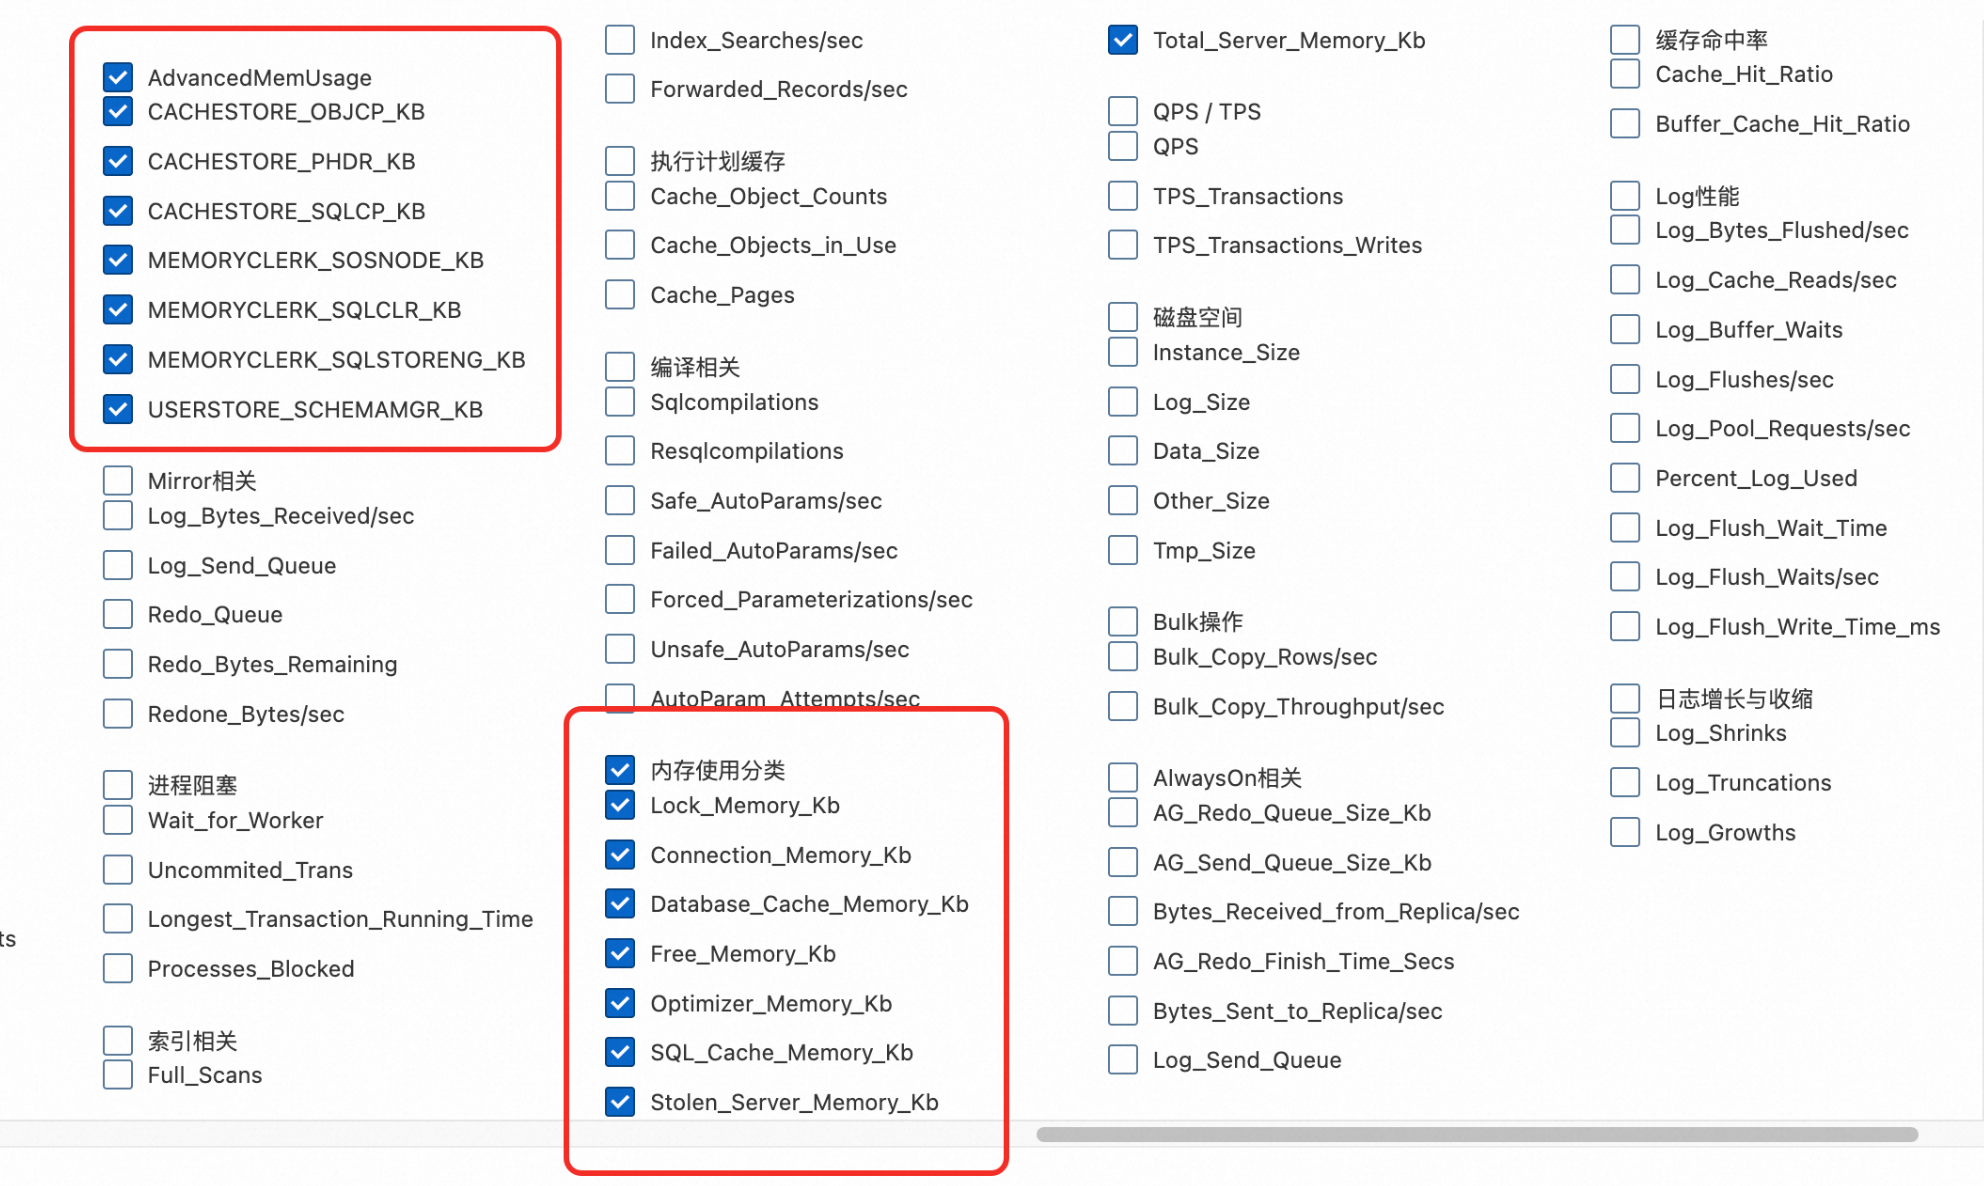Check the Cache_Hit_Ratio box
This screenshot has height=1186, width=1984.
(1625, 74)
